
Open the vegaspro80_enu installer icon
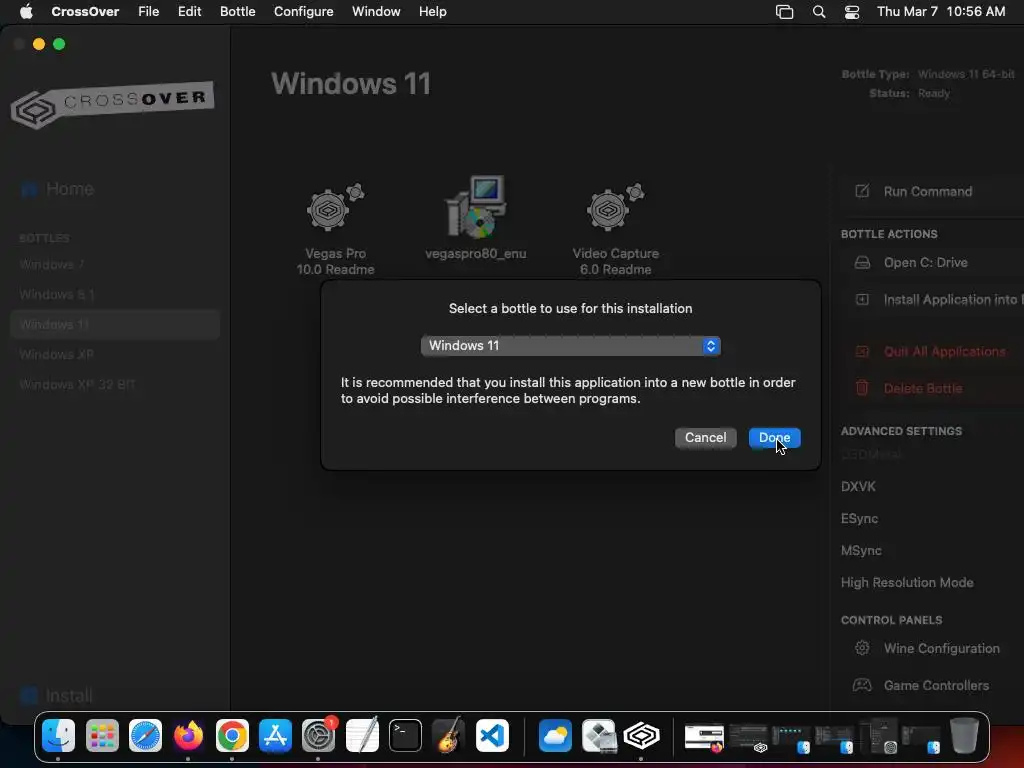[x=476, y=206]
